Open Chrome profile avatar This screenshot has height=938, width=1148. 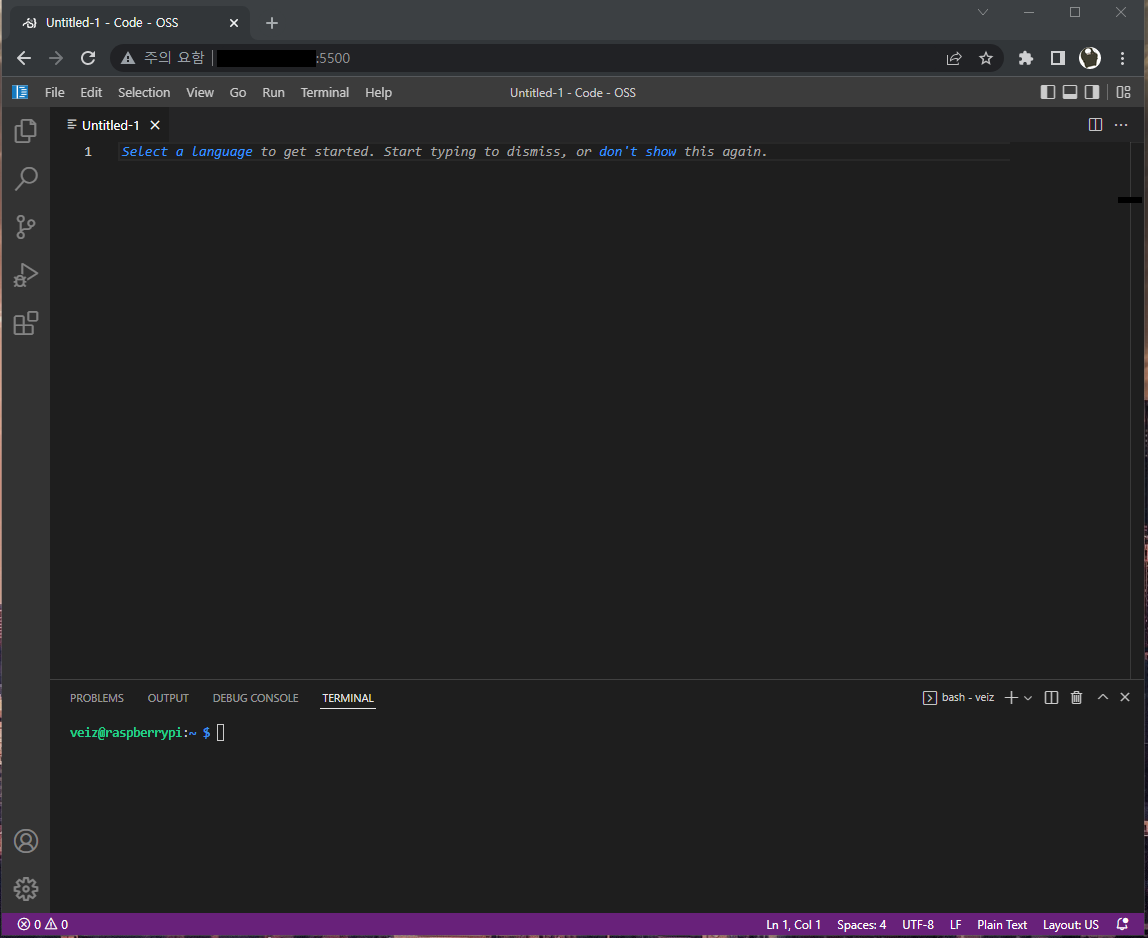[1089, 58]
